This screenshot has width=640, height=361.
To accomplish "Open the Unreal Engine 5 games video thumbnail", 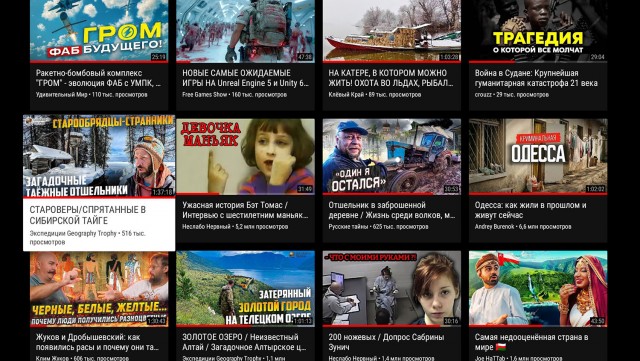I will 245,31.
